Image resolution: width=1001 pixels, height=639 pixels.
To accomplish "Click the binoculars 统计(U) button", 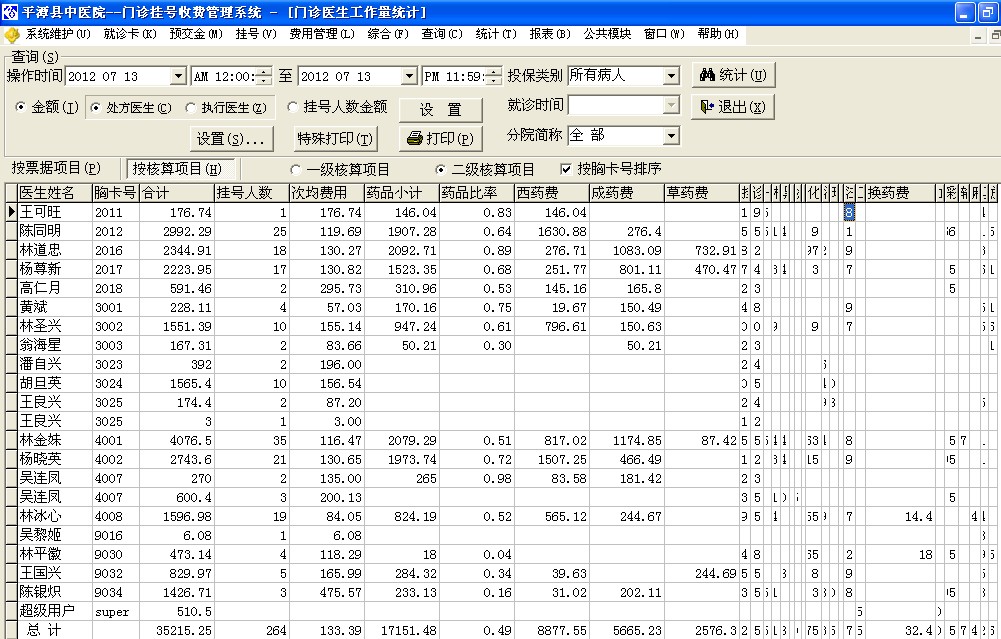I will [x=734, y=75].
